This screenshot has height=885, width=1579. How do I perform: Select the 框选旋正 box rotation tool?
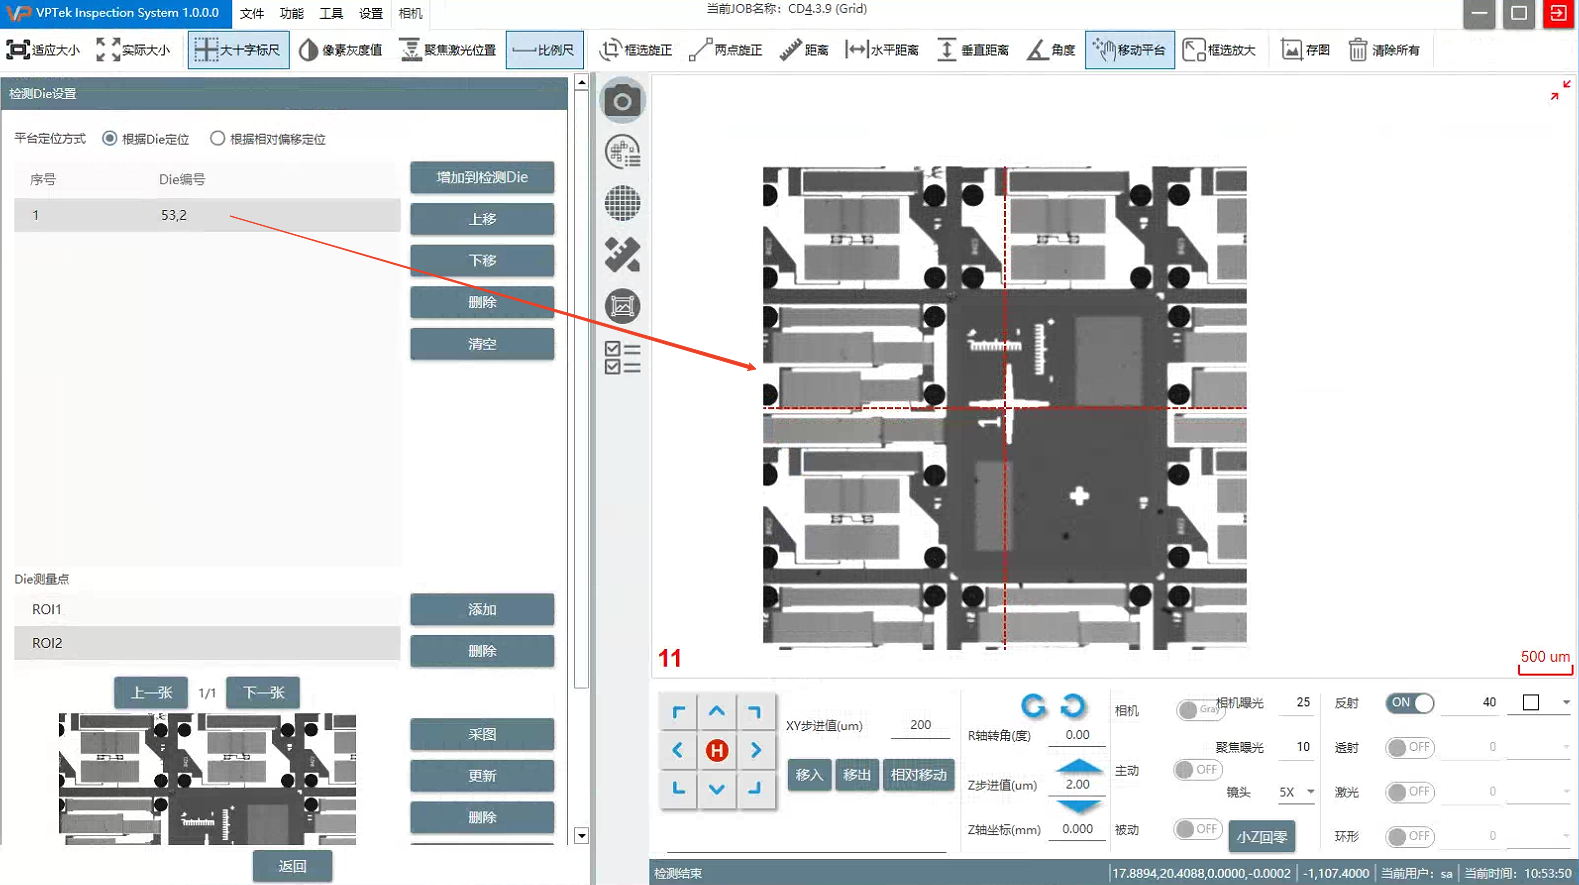(636, 50)
